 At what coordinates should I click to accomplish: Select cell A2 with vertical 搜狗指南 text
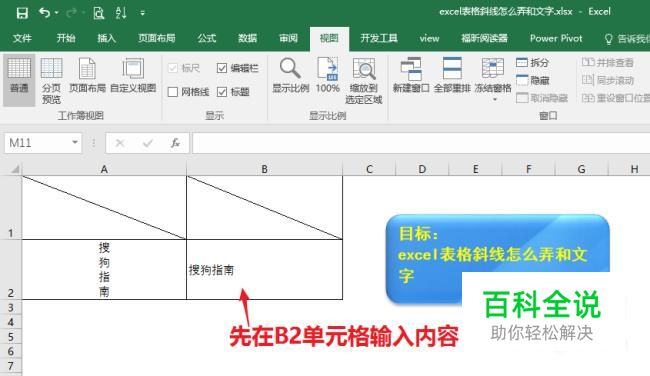(104, 269)
